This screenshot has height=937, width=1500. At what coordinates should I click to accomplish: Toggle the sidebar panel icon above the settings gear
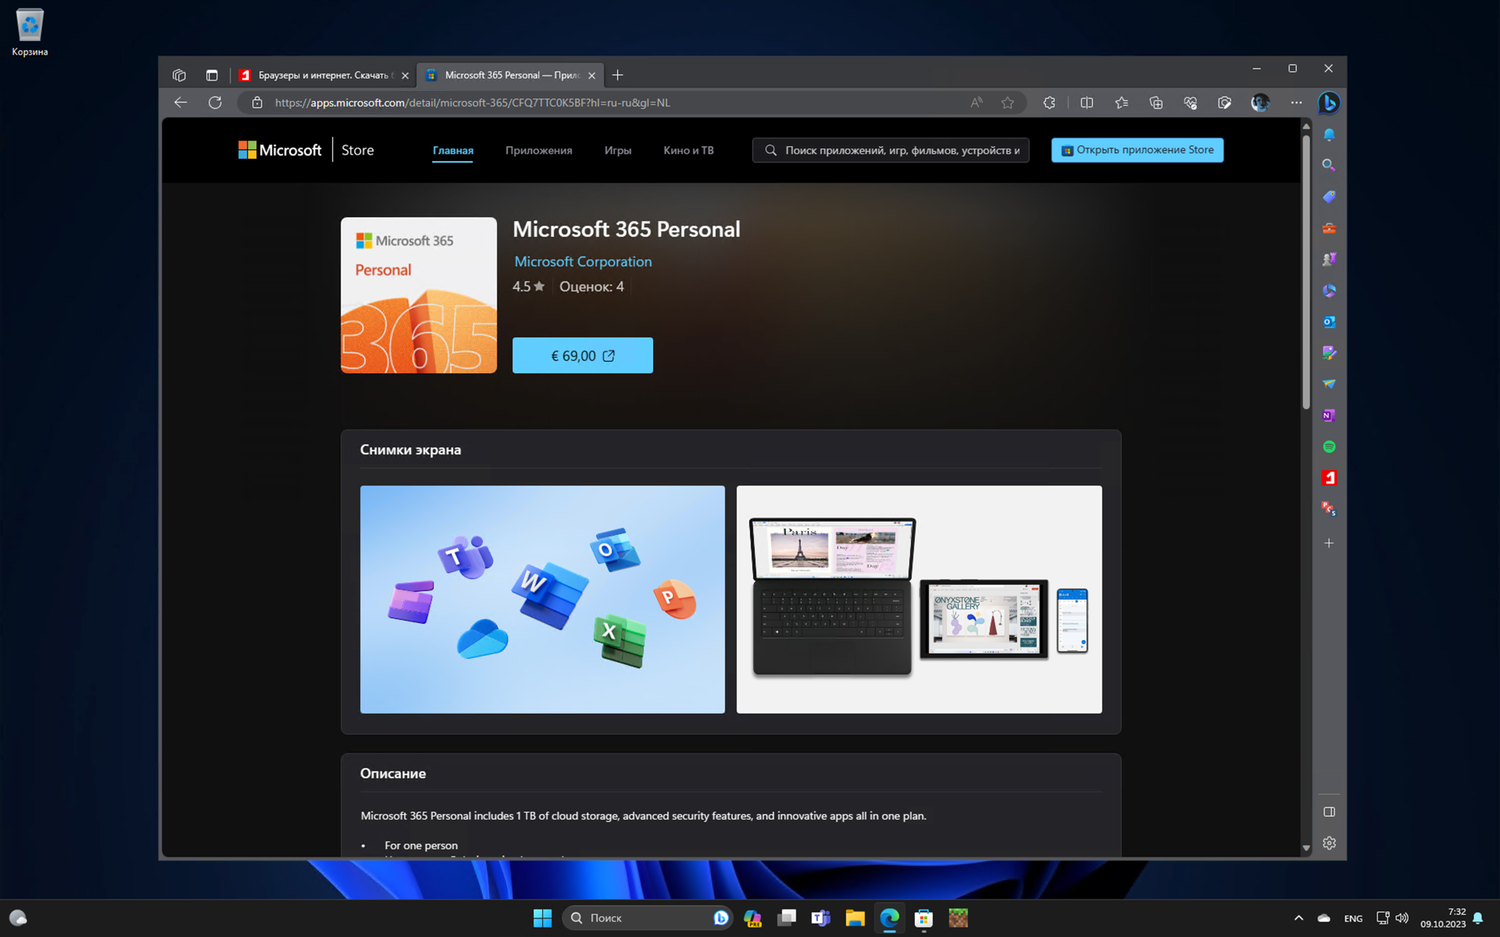(1329, 812)
